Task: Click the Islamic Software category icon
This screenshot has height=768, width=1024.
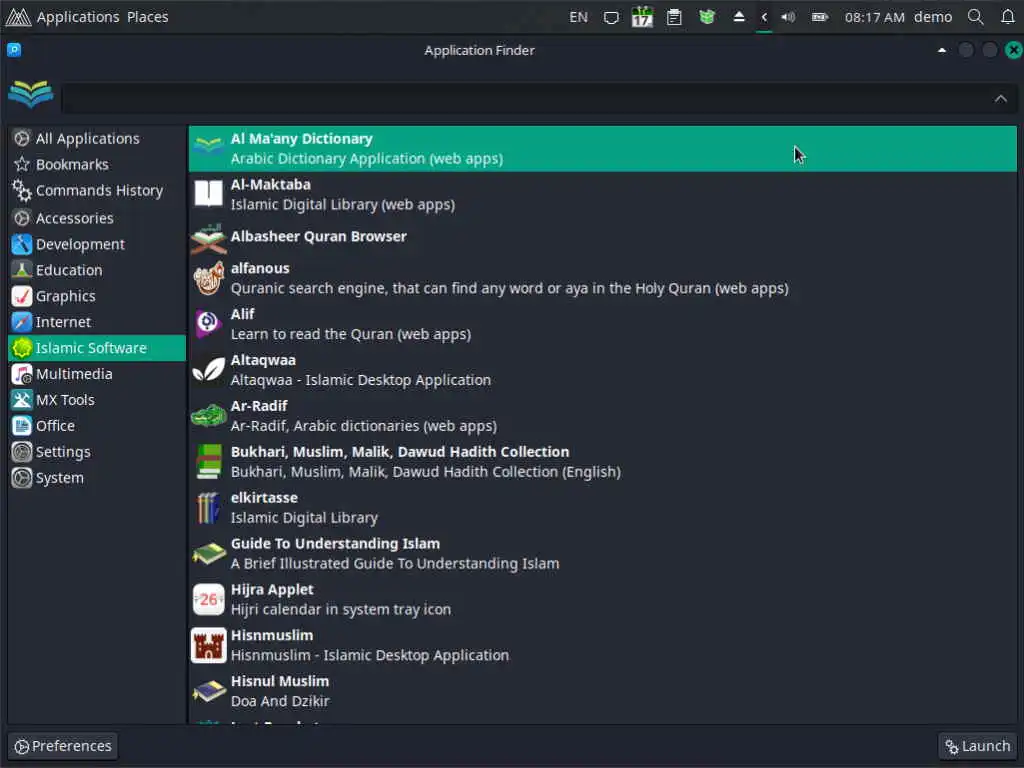Action: tap(22, 348)
